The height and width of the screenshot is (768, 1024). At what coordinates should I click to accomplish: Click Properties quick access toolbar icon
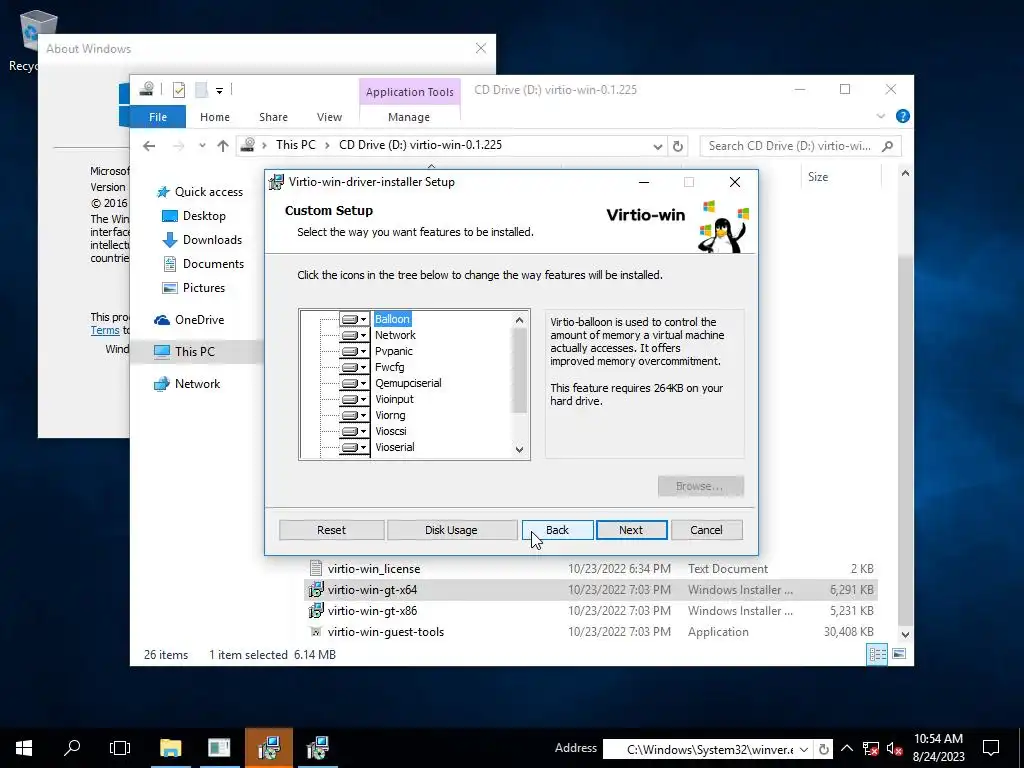tap(179, 89)
